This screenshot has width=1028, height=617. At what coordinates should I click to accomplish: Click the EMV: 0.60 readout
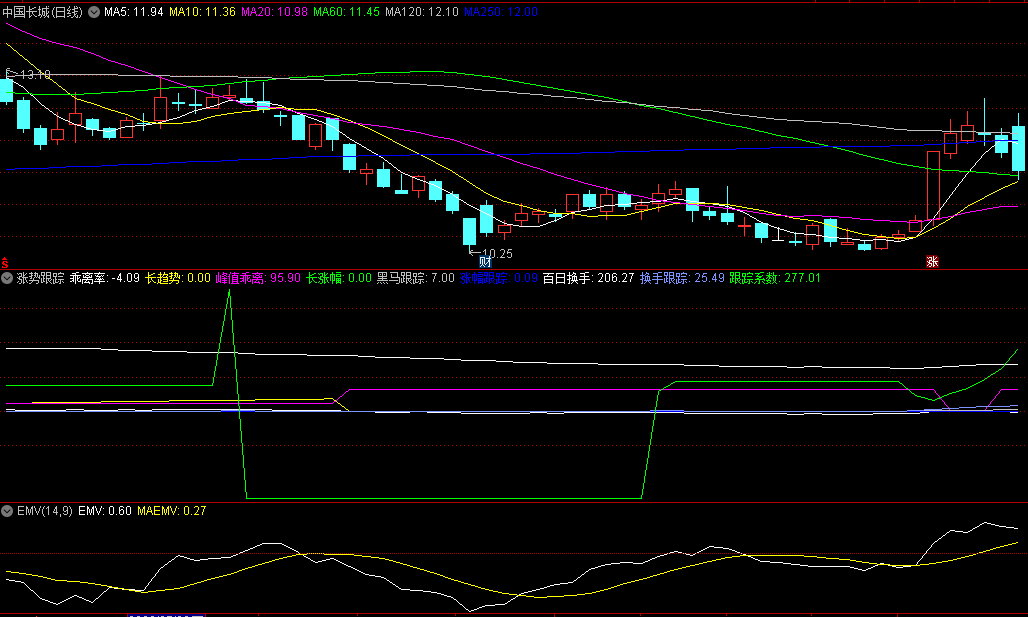coord(105,511)
